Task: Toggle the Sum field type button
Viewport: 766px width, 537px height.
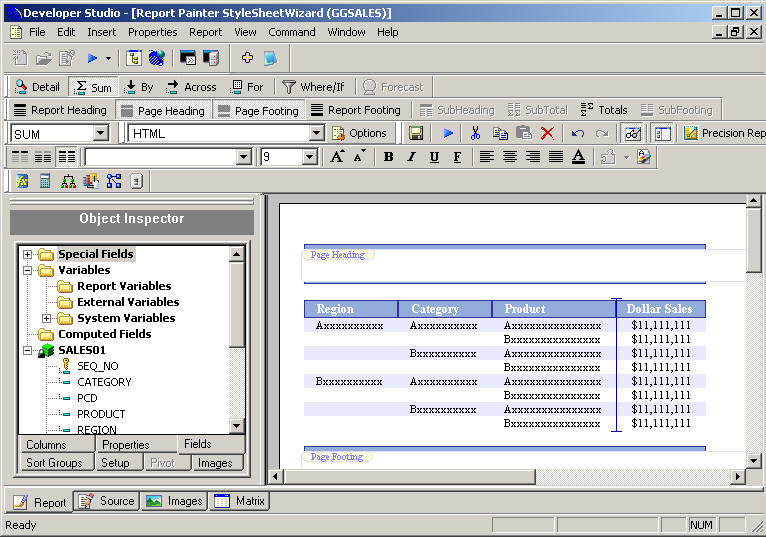Action: coord(93,87)
